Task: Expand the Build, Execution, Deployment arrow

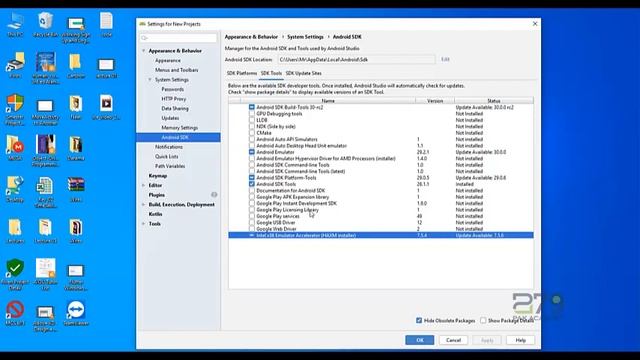Action: click(144, 204)
